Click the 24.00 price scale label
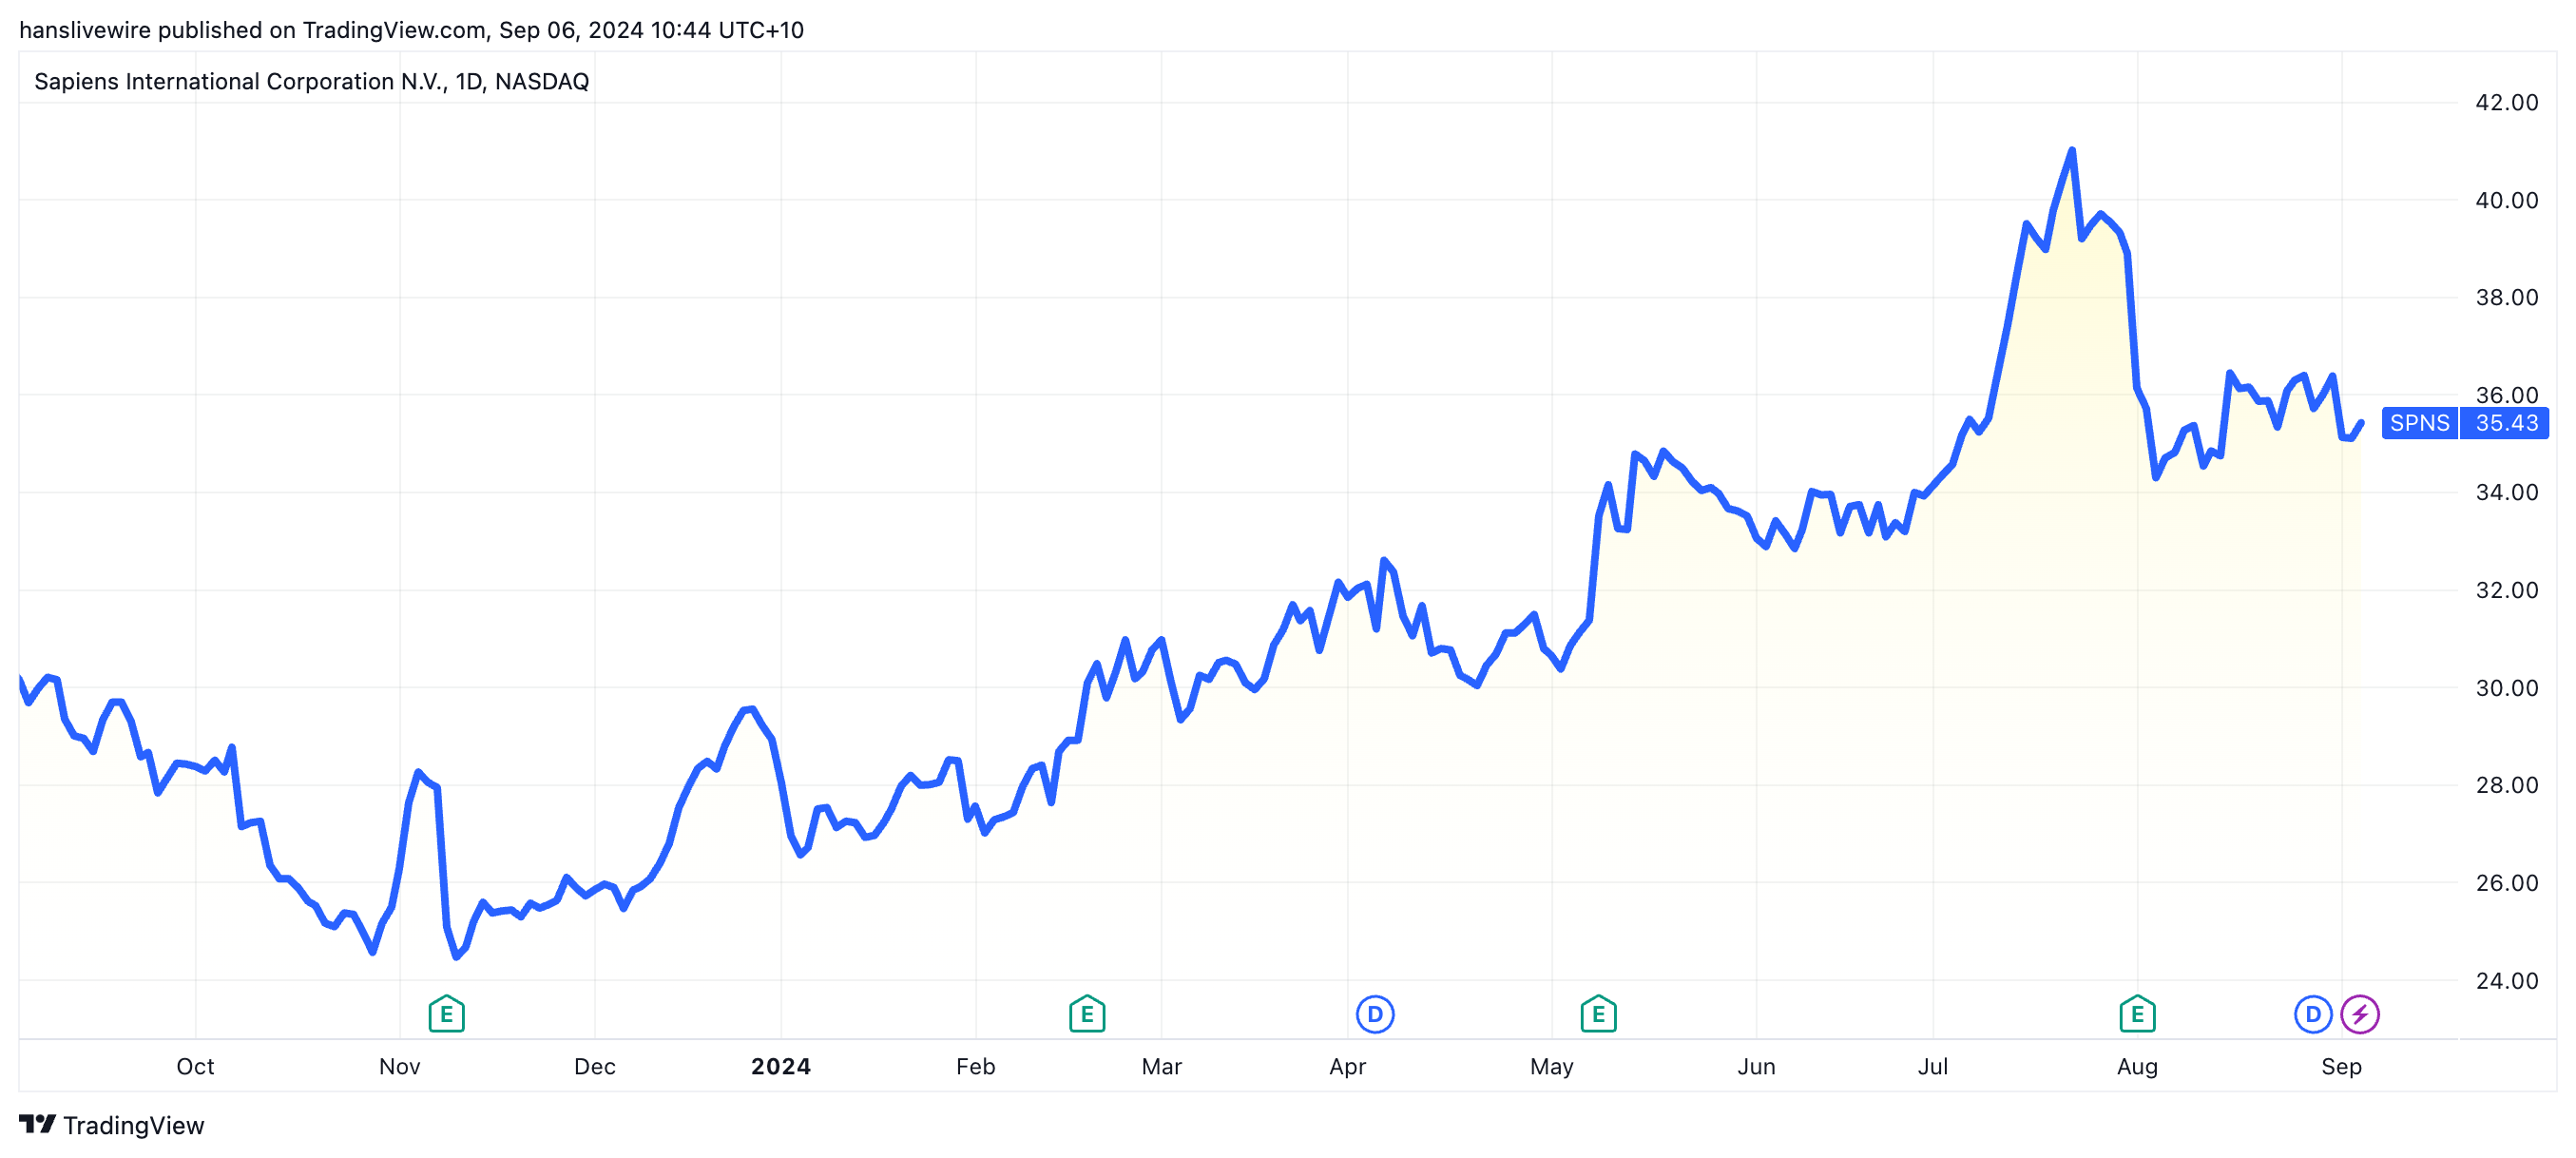2576x1158 pixels. (2506, 980)
